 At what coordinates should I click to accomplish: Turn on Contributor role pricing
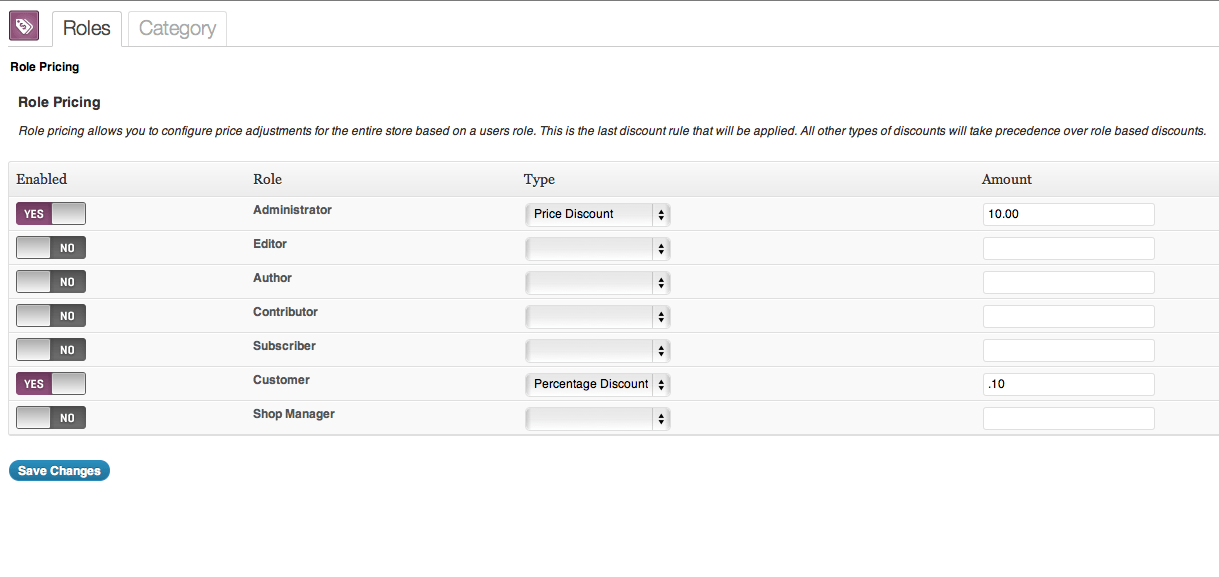pyautogui.click(x=51, y=316)
